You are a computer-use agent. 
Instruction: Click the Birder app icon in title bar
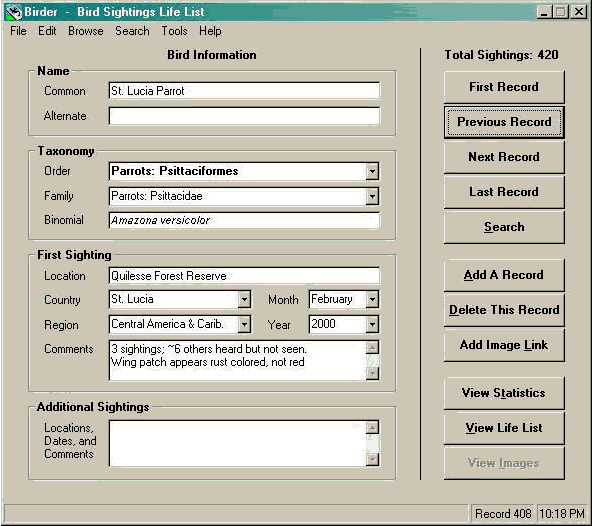[14, 12]
